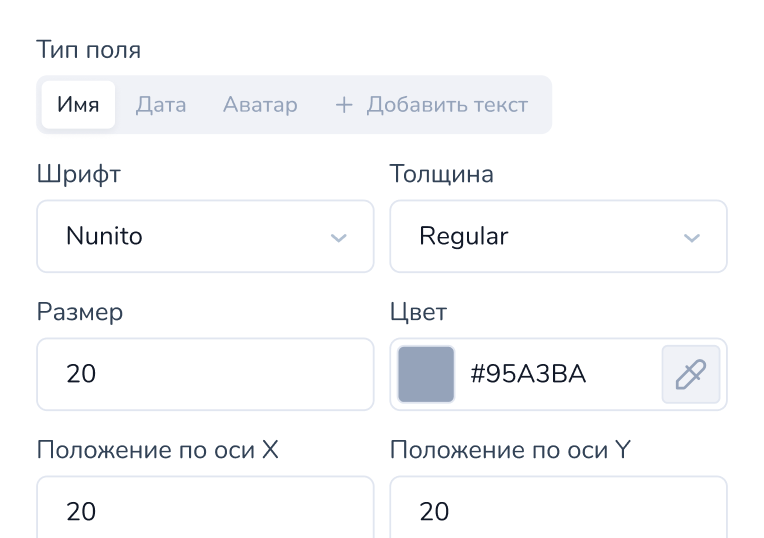Click the Тип поля heading label

(x=89, y=50)
